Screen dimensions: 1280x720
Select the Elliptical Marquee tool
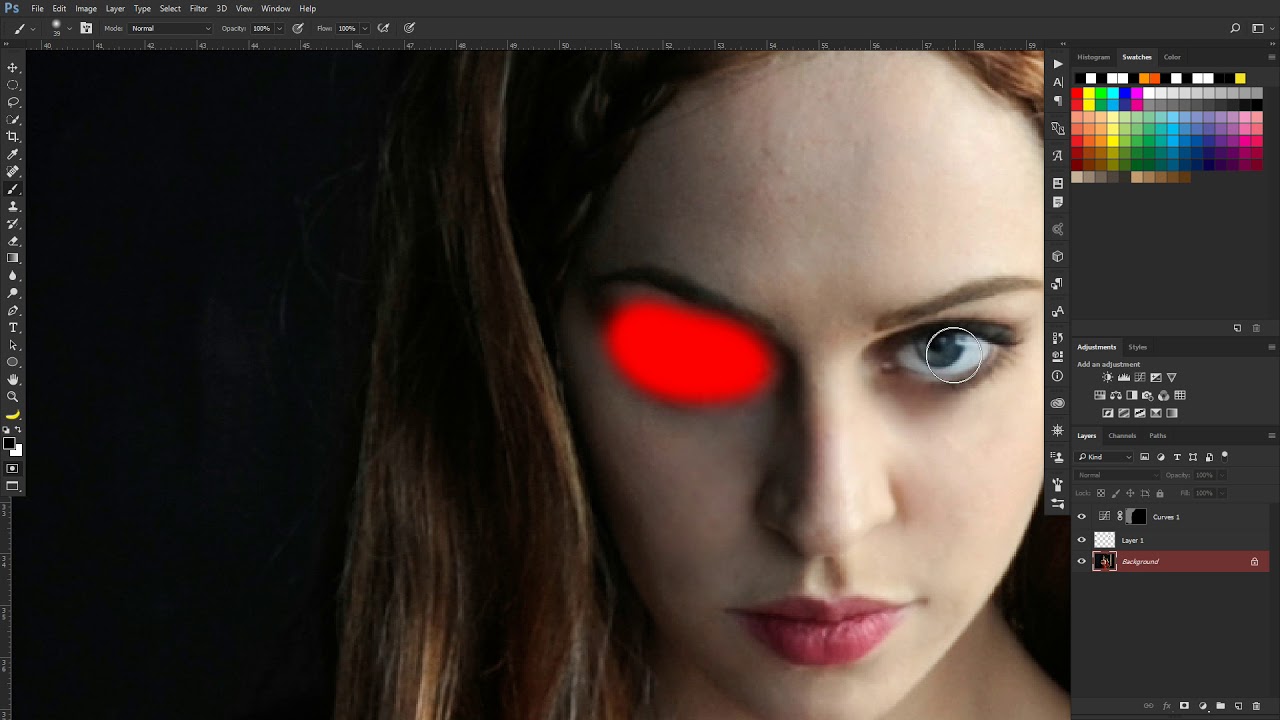click(13, 85)
